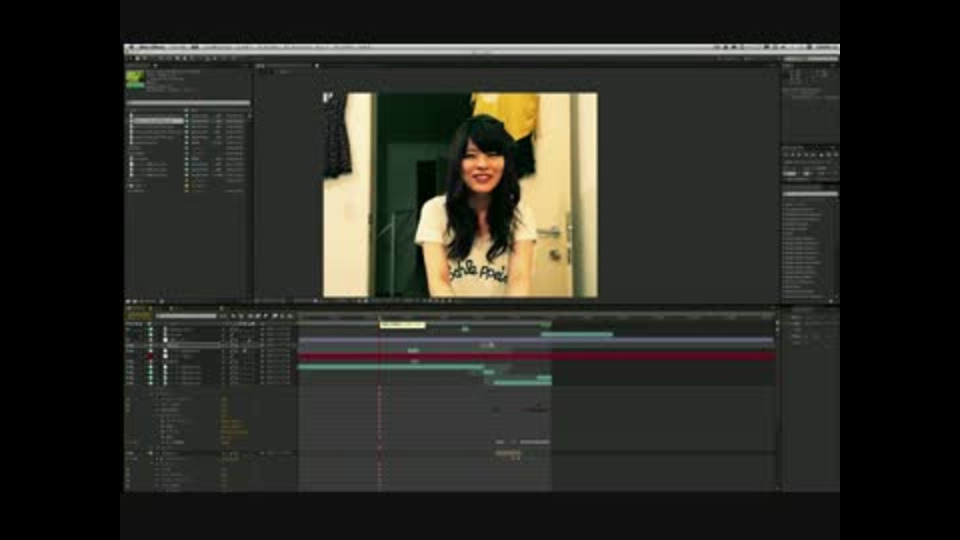960x540 pixels.
Task: Click the orange keyframe group in lower timeline
Action: pyautogui.click(x=508, y=453)
